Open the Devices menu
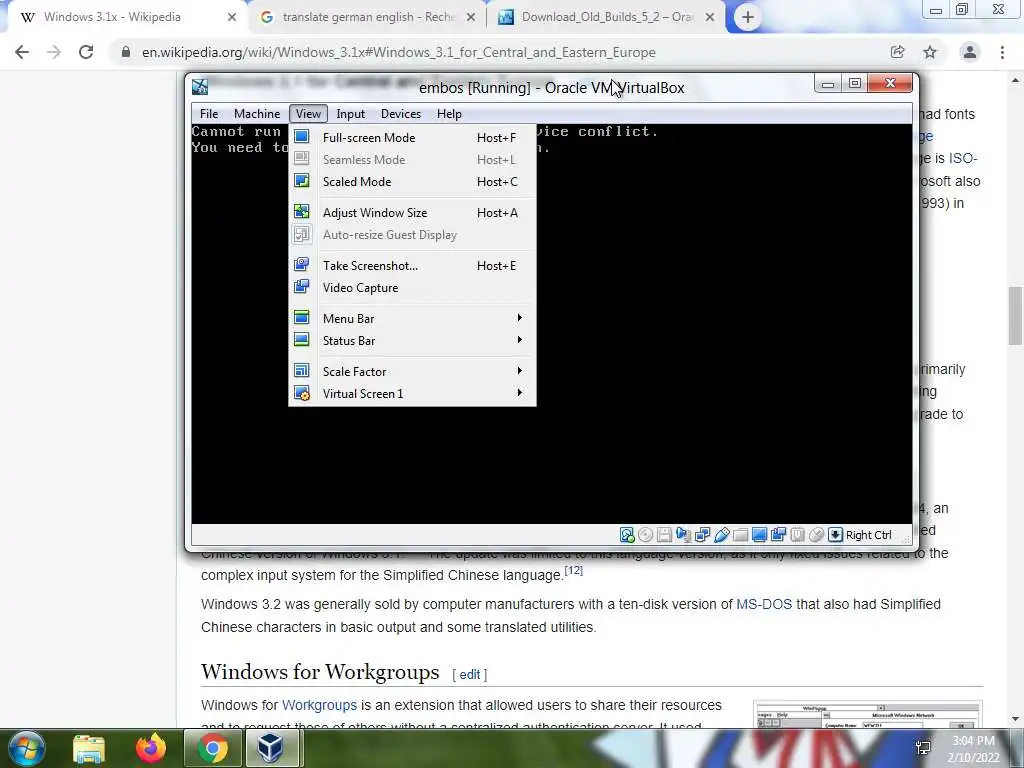The image size is (1024, 768). click(x=401, y=114)
